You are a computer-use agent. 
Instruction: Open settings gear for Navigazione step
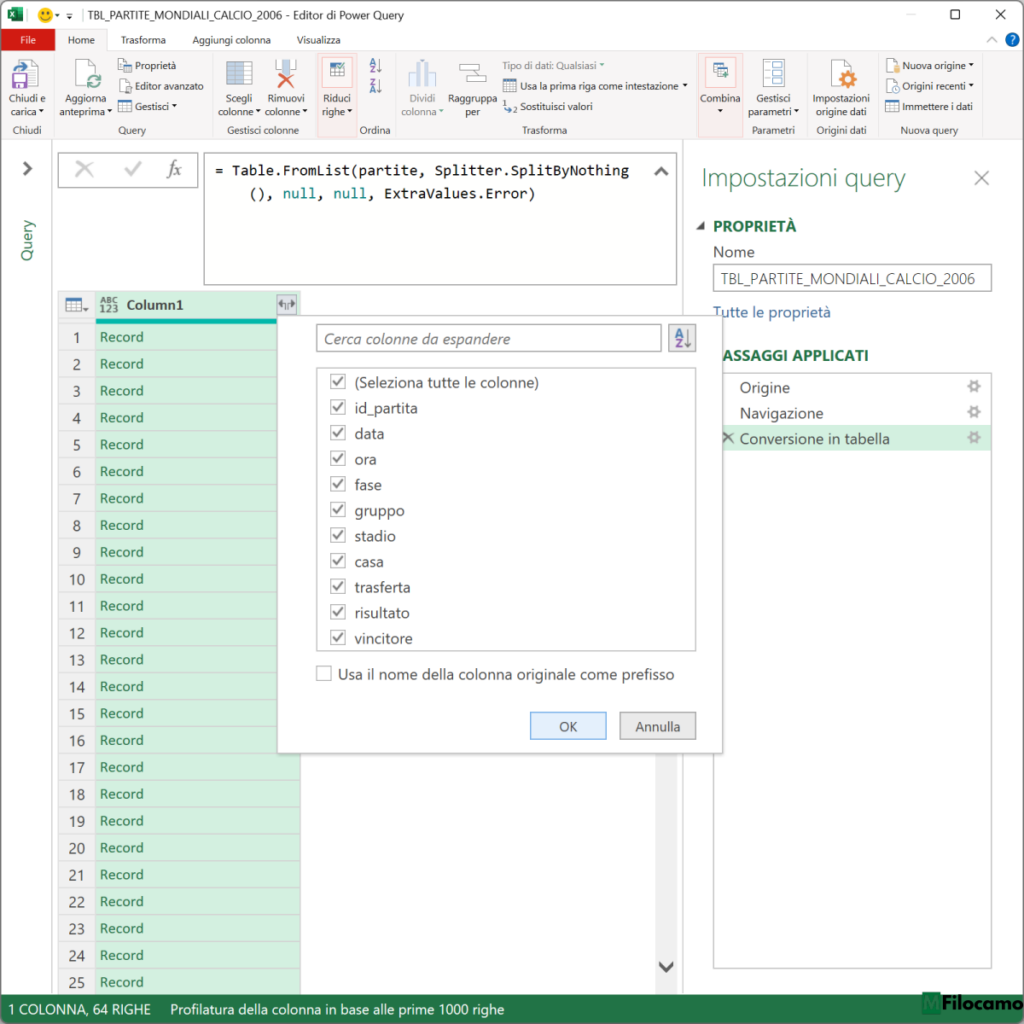(974, 412)
